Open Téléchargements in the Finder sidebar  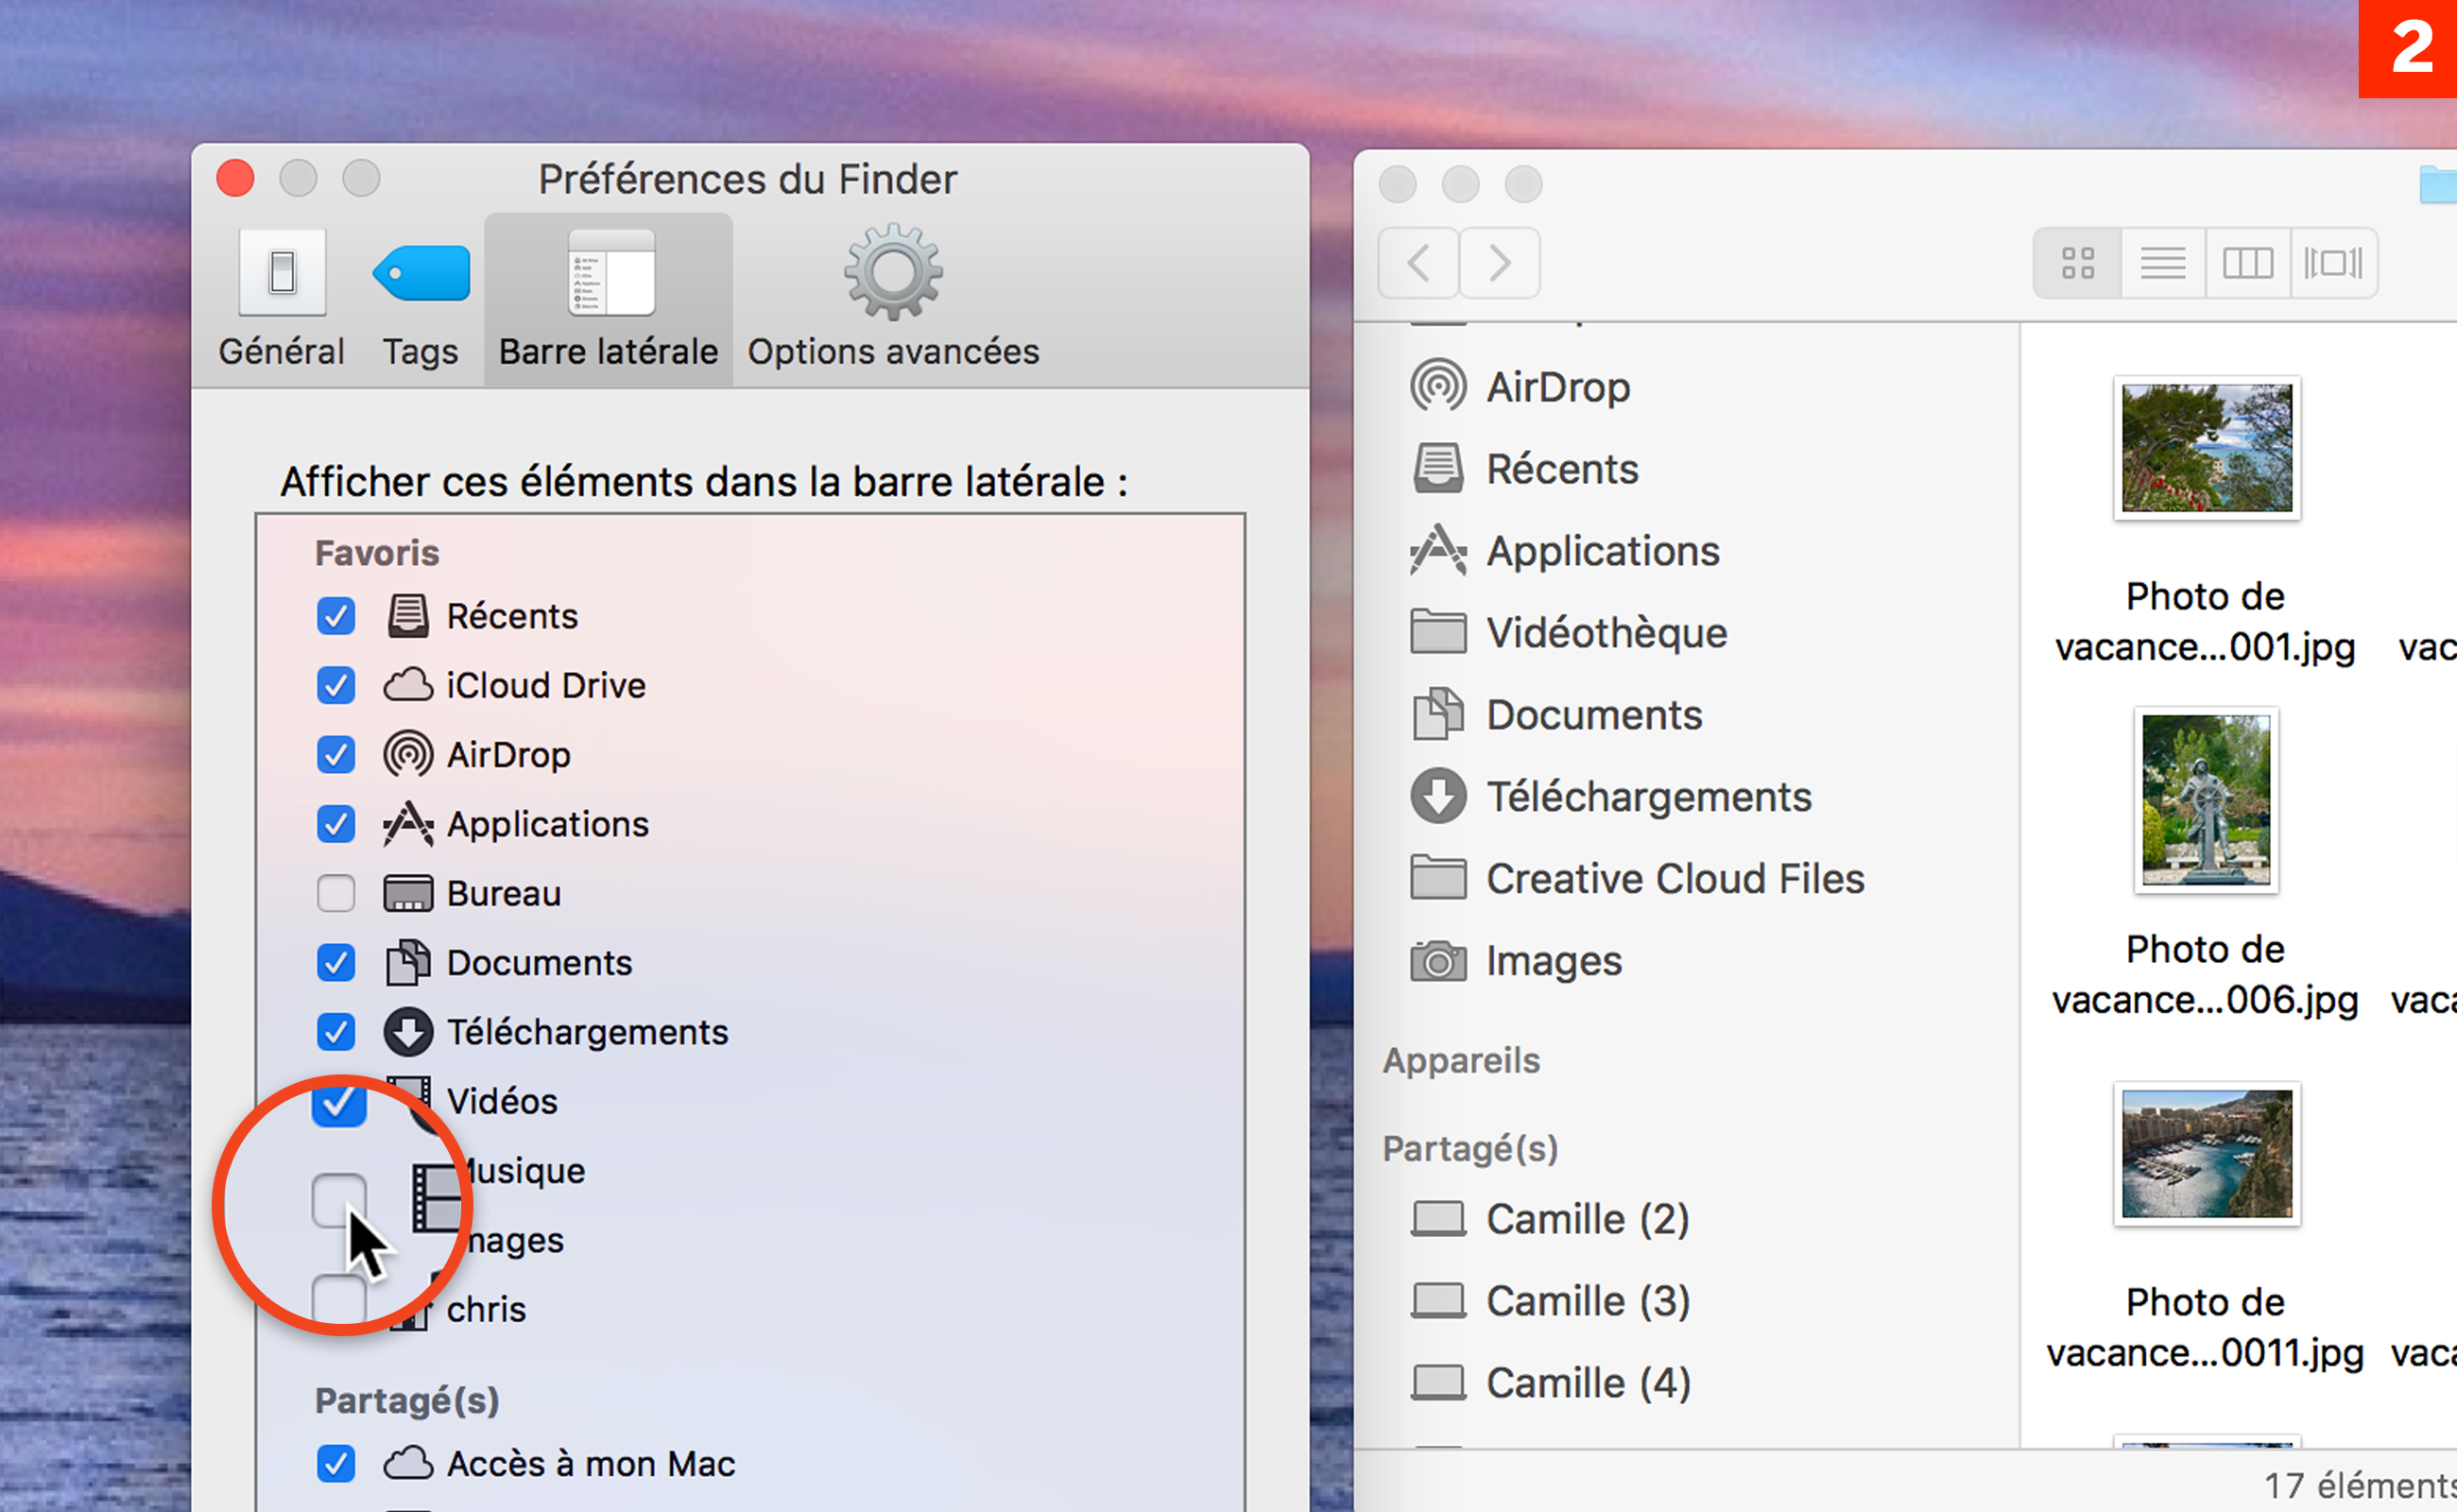1648,797
